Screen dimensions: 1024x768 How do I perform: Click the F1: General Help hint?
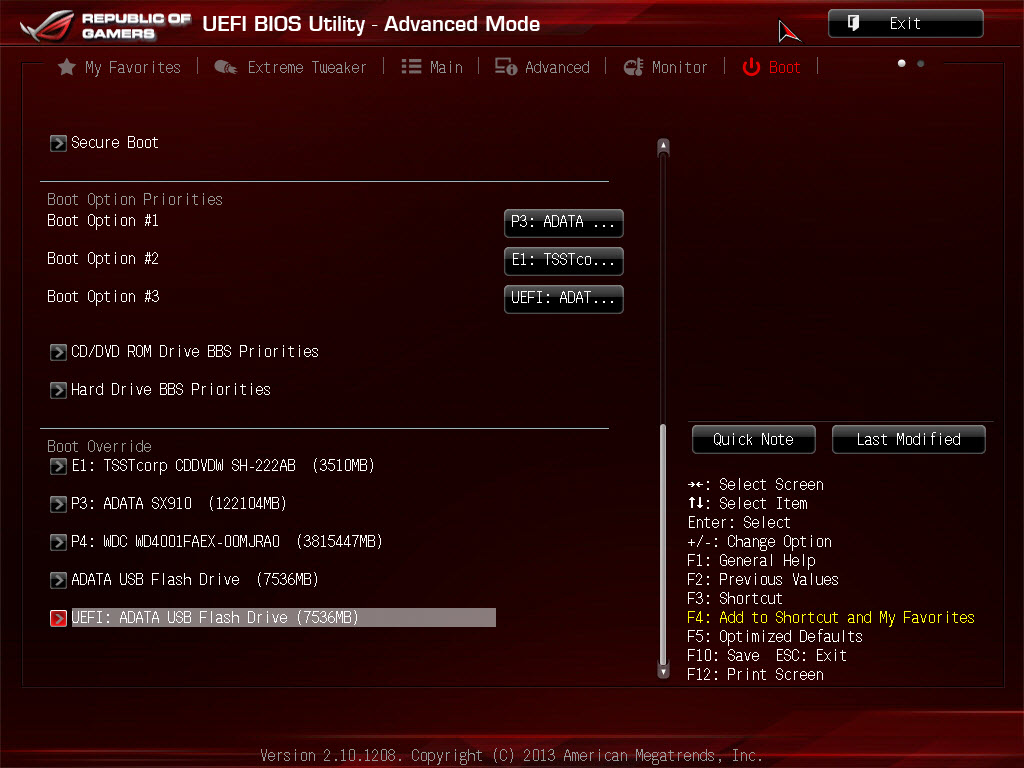(x=751, y=561)
